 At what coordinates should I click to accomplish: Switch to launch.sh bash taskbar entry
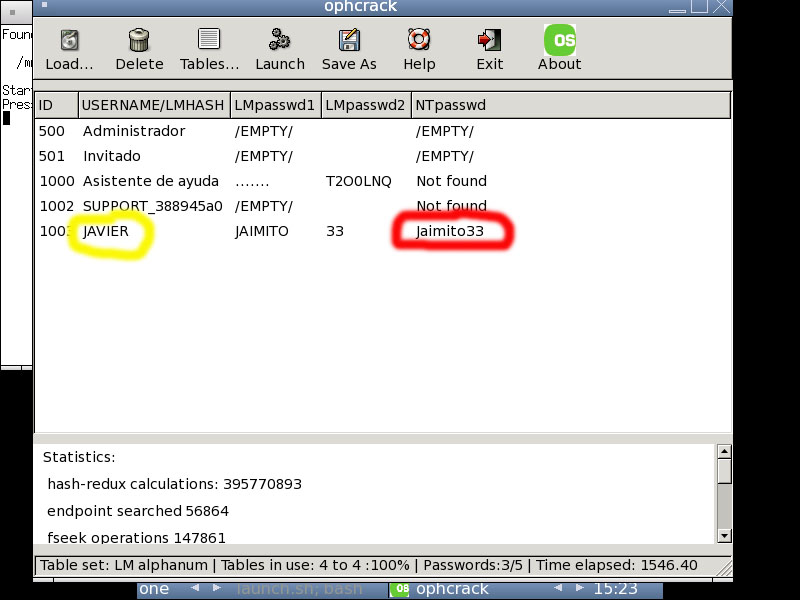298,589
